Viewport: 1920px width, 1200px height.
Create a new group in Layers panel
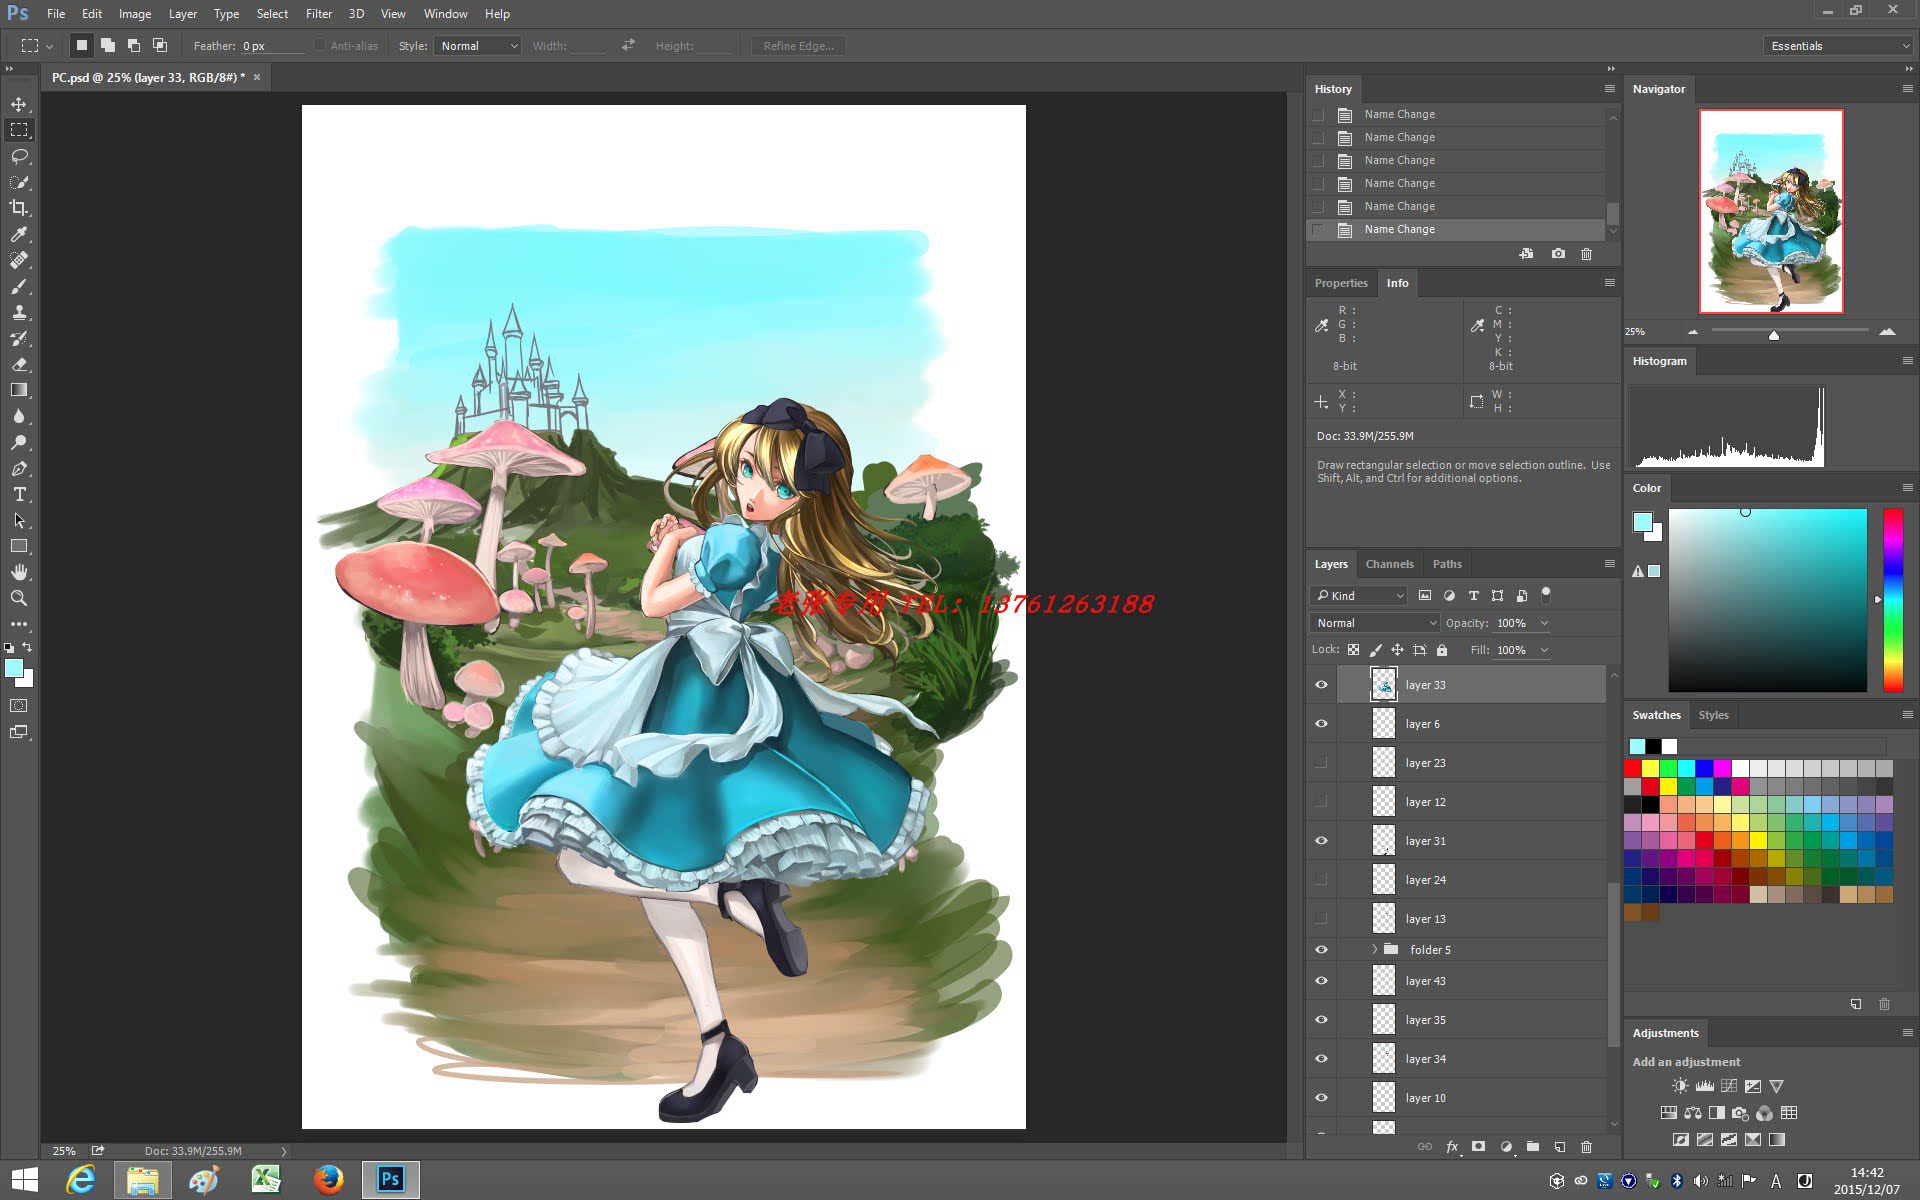point(1532,1147)
